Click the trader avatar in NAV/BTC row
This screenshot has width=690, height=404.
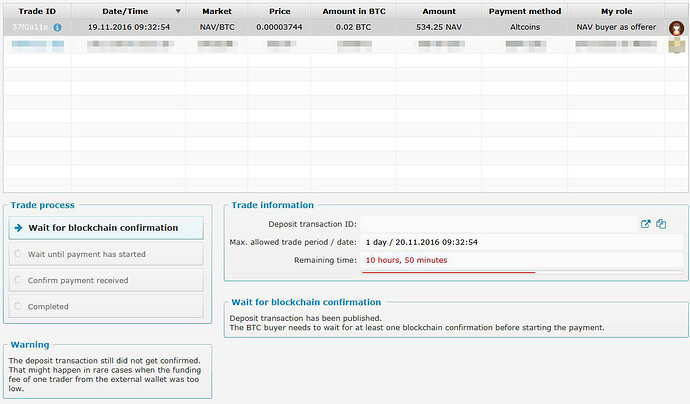[x=676, y=28]
